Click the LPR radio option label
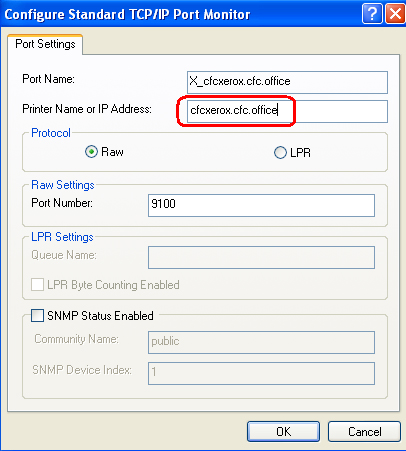 [x=300, y=153]
